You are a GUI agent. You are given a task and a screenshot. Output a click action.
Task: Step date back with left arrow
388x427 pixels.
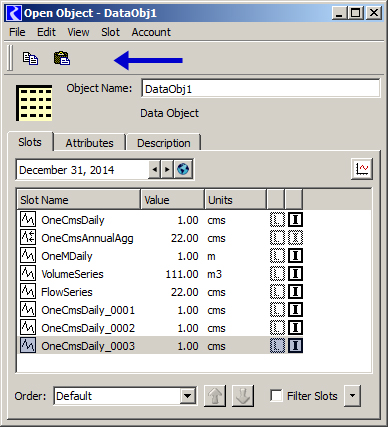[x=155, y=170]
